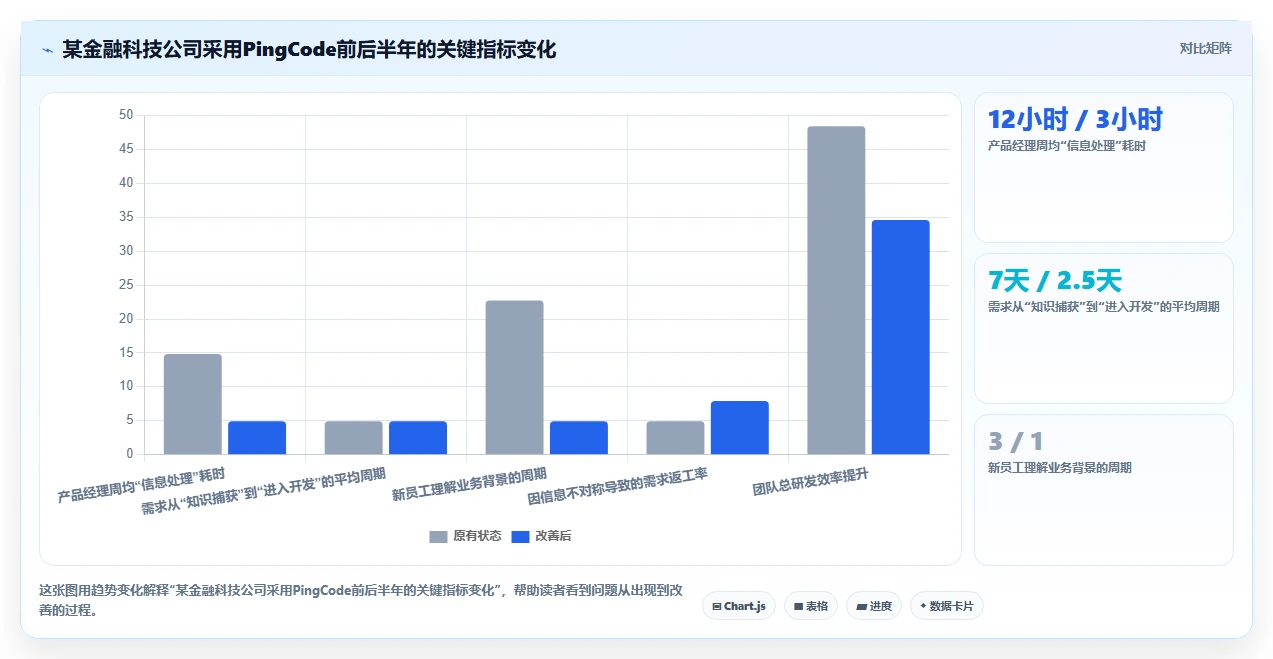Click the y-axis value 25
This screenshot has height=659, width=1273.
point(125,285)
